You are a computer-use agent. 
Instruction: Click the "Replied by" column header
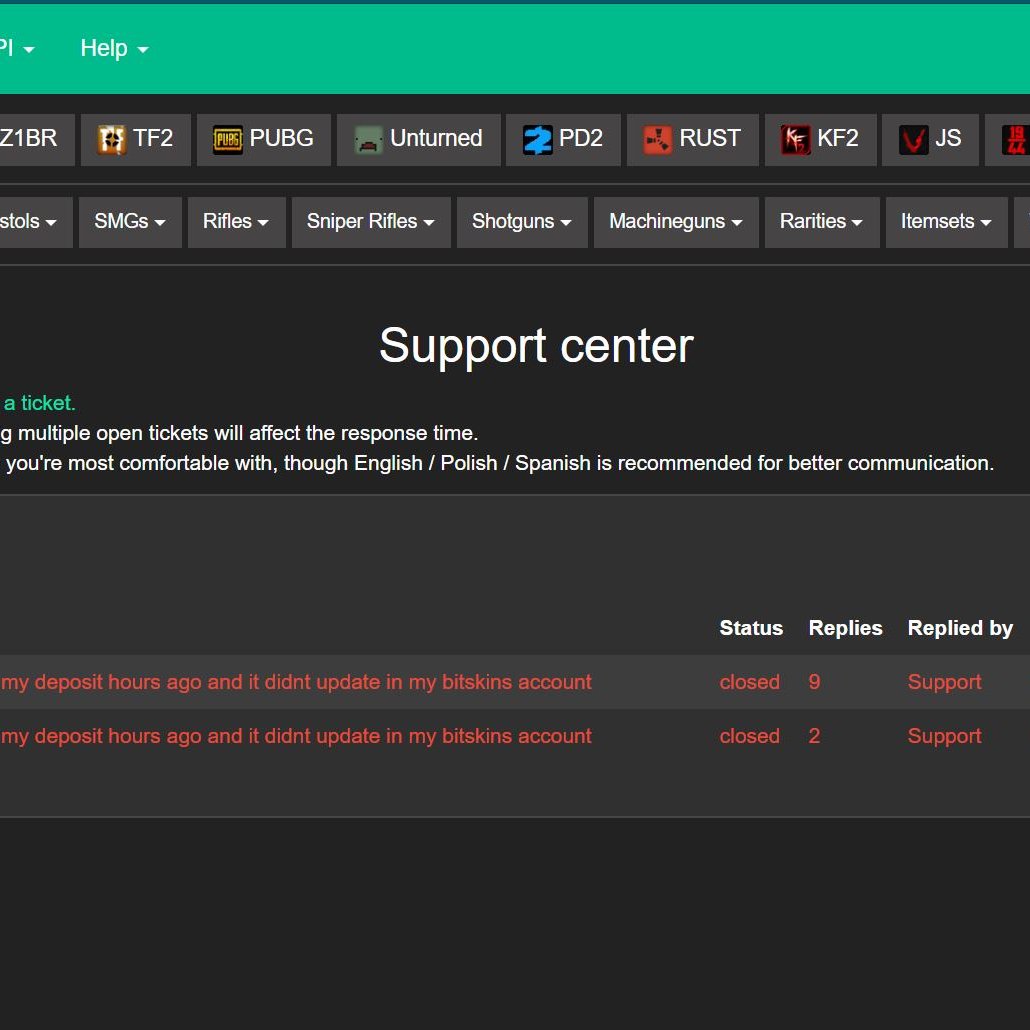click(x=960, y=628)
